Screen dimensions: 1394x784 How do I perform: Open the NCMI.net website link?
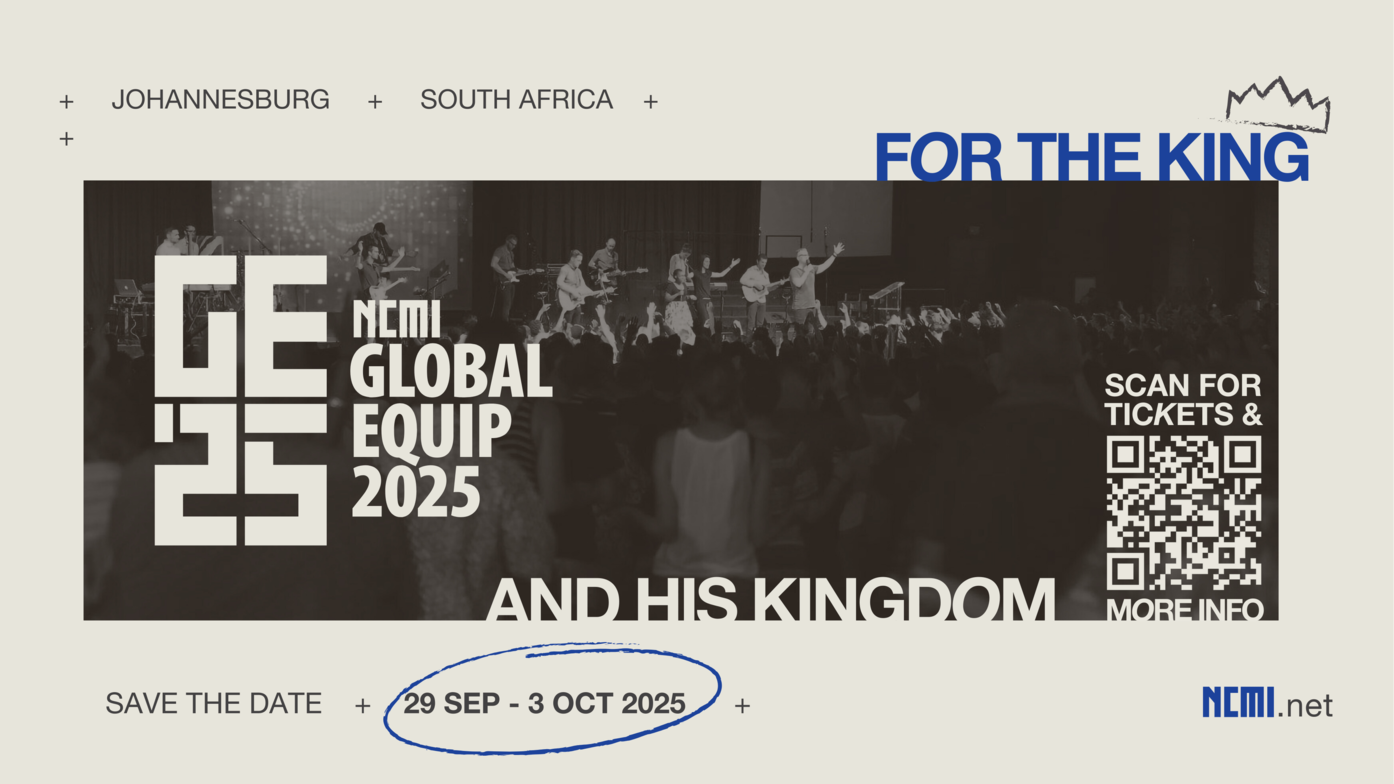pos(1267,703)
